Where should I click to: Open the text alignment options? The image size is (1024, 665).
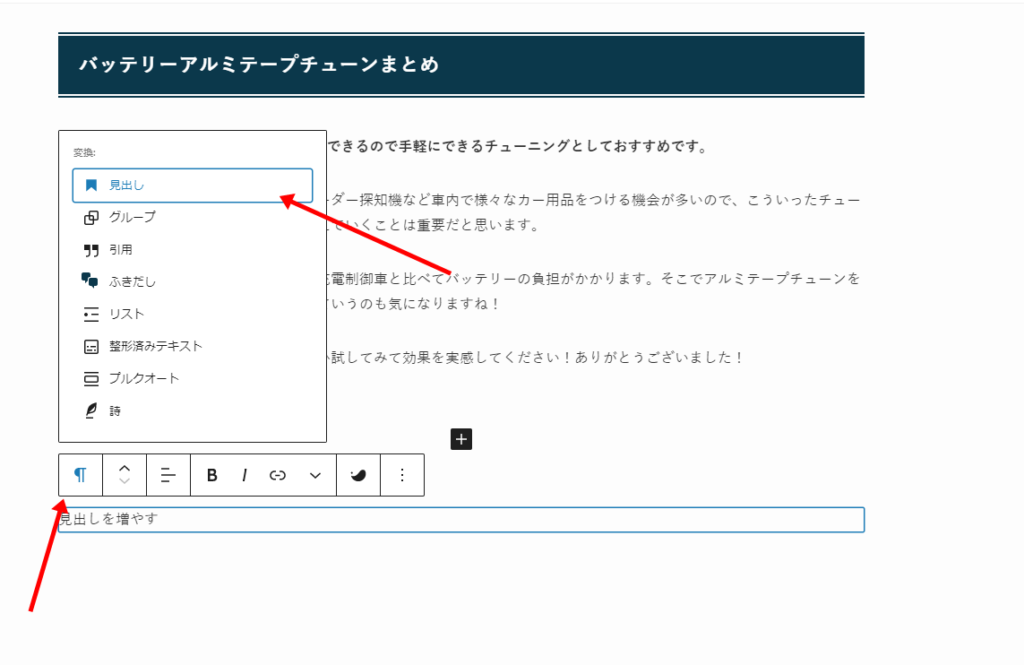click(x=168, y=475)
